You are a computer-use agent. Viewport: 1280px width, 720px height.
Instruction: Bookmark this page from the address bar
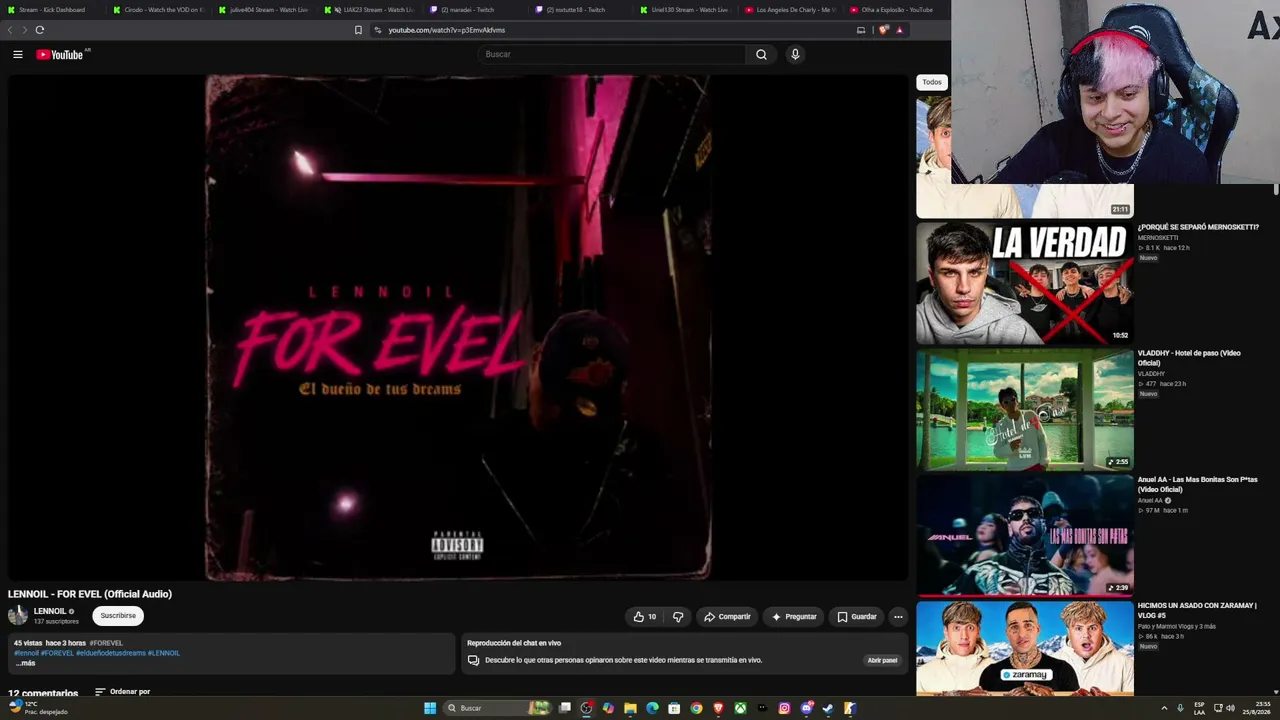point(358,30)
